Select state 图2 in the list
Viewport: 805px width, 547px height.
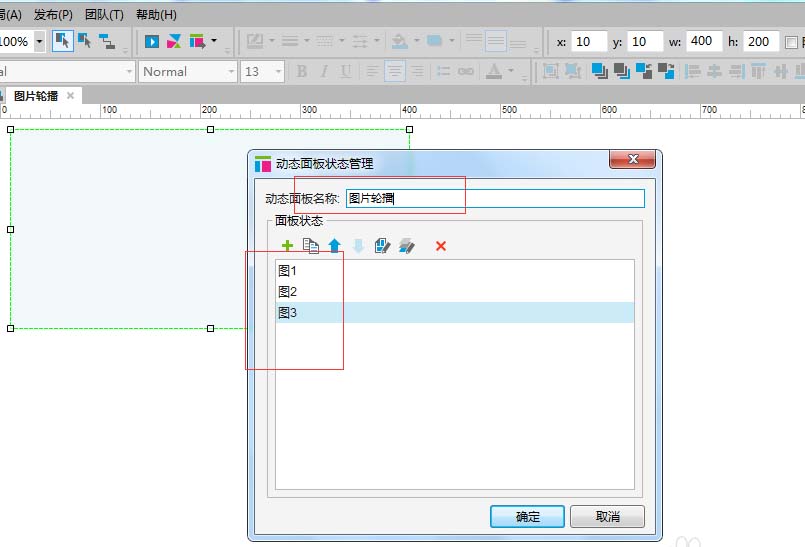pos(454,292)
